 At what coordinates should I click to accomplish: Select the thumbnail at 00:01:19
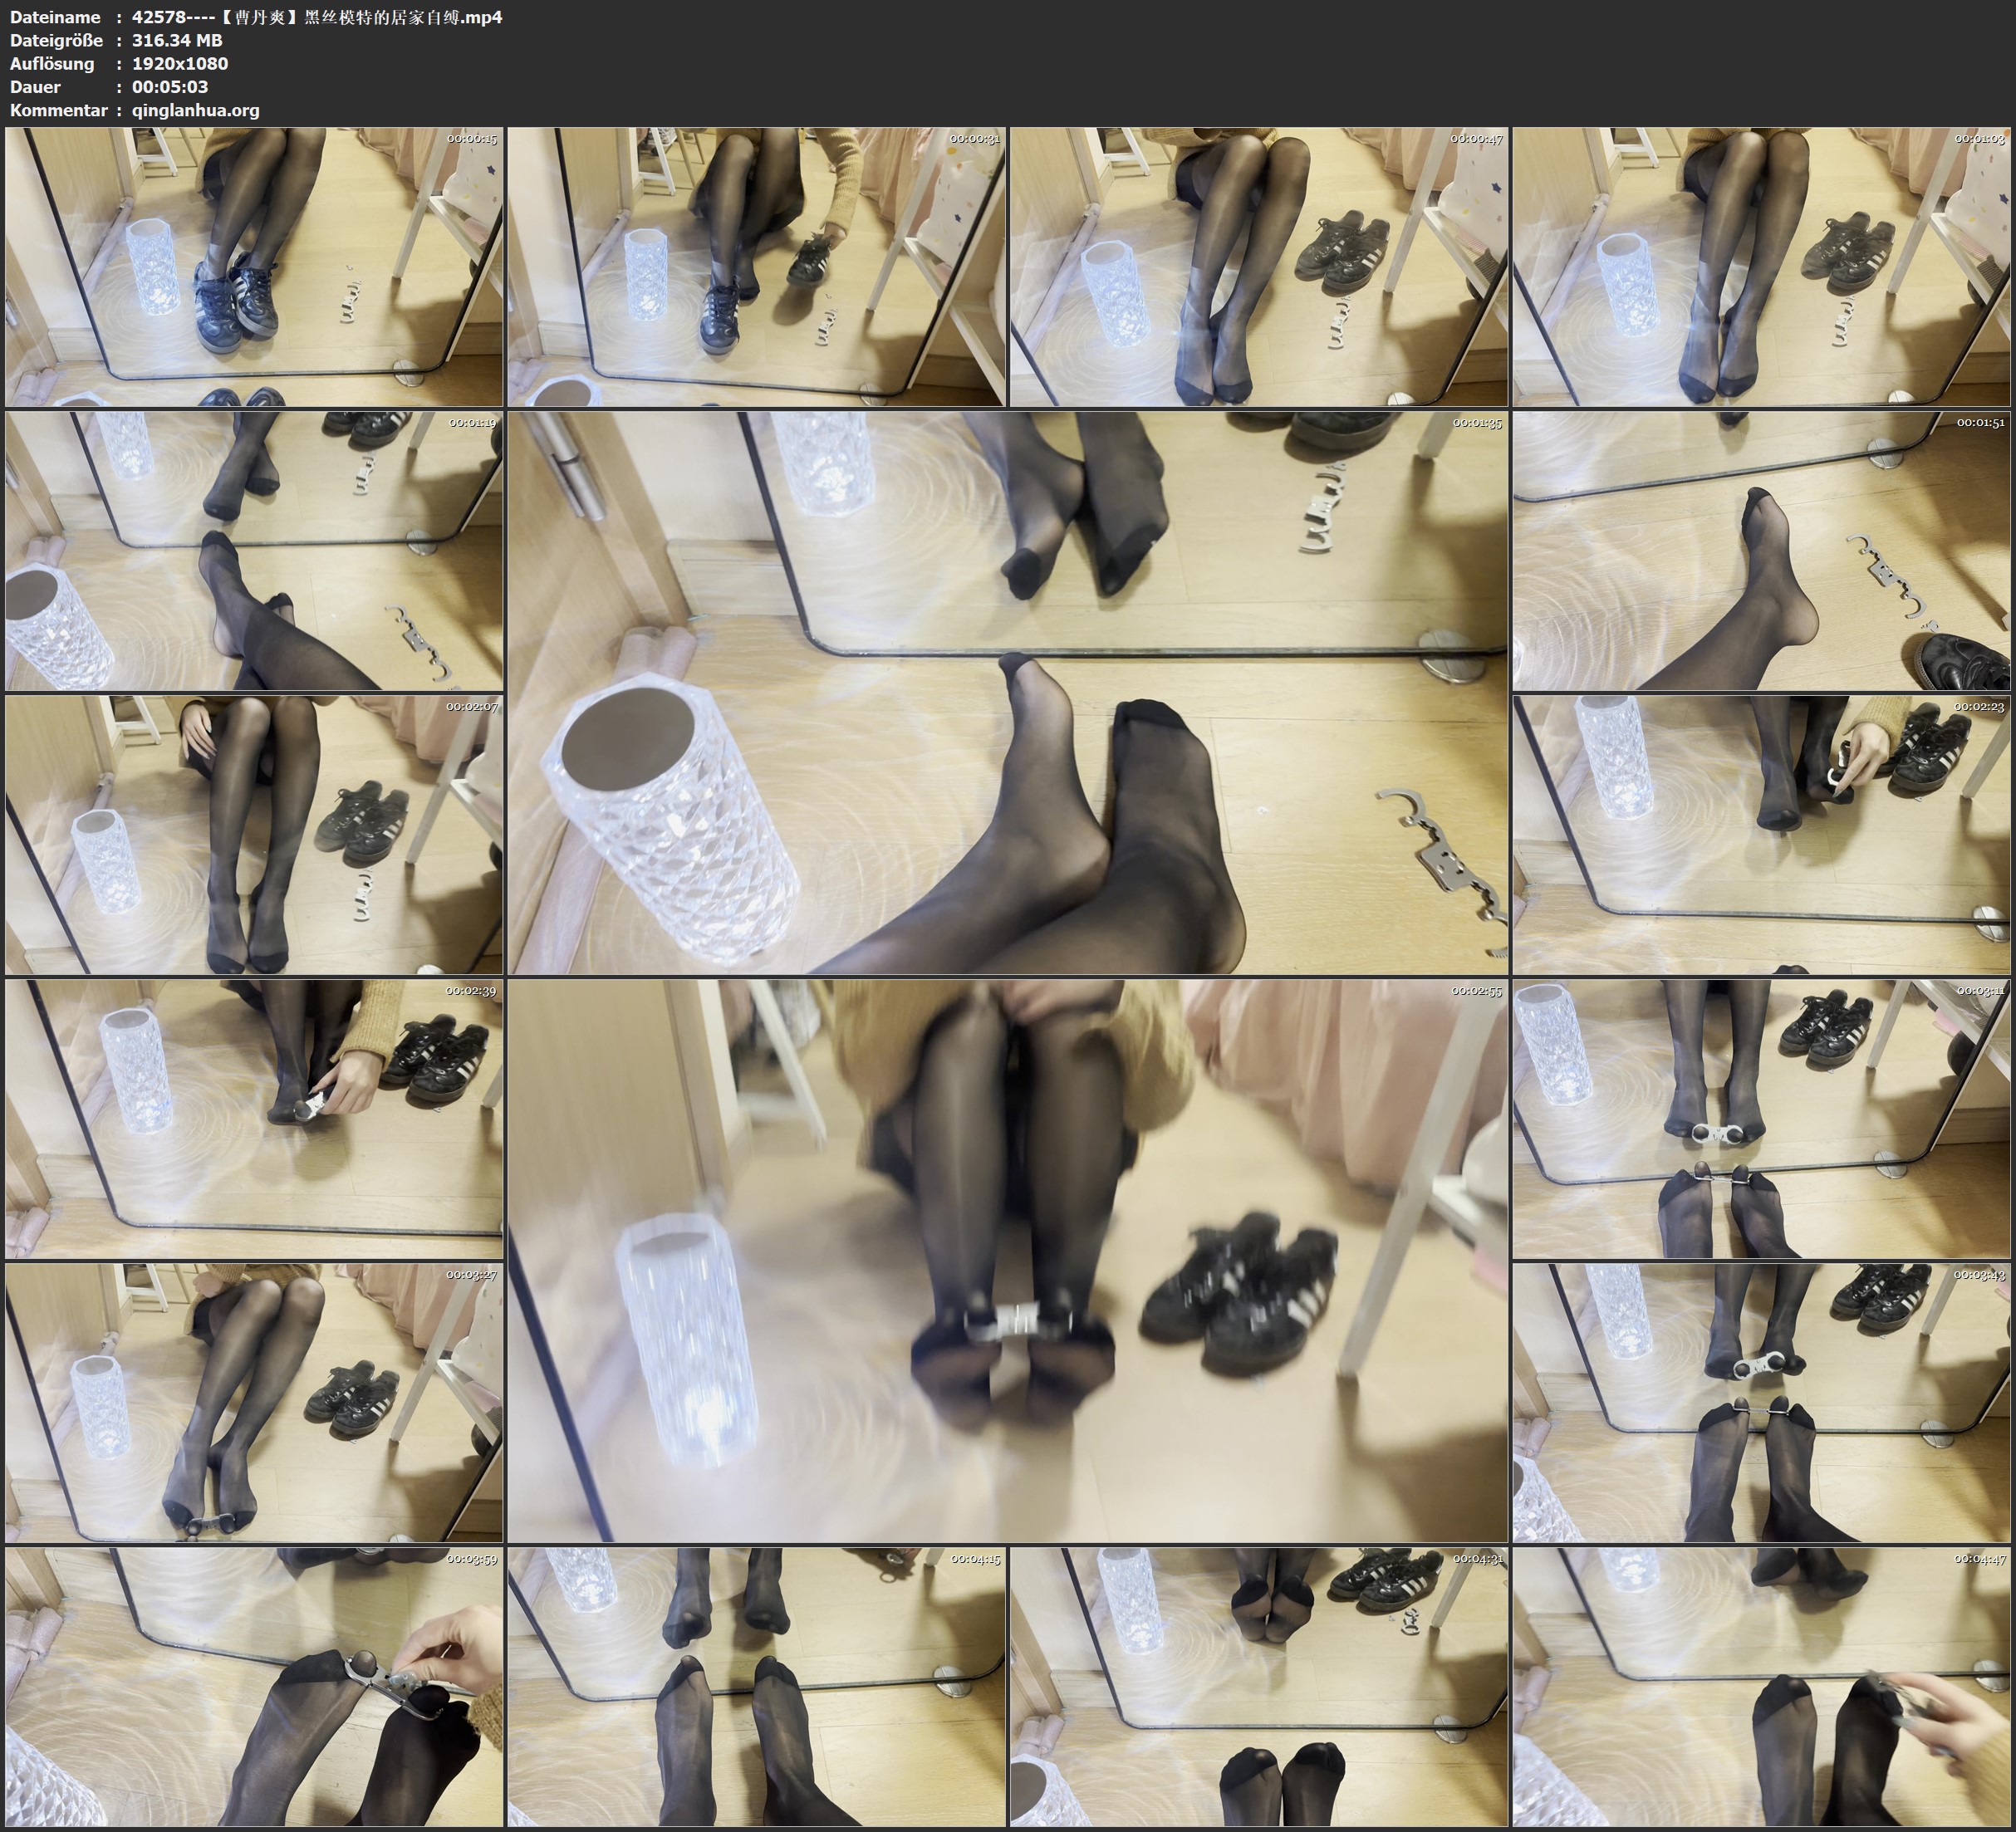click(254, 551)
